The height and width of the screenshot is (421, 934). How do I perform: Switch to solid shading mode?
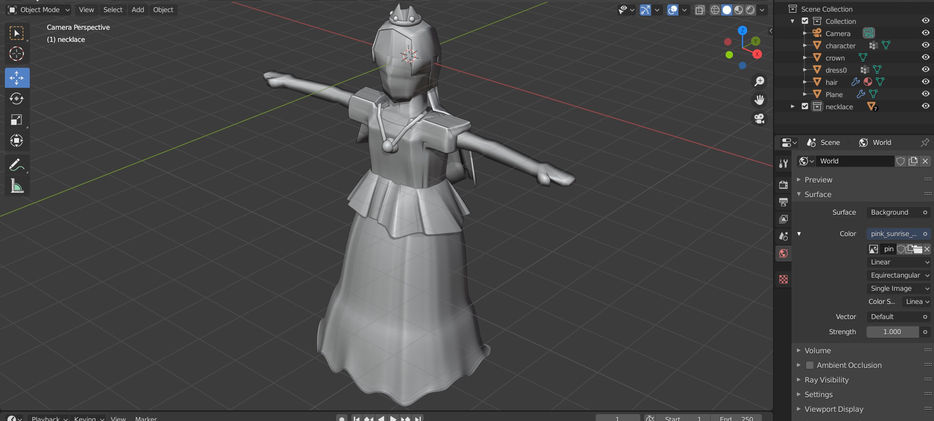pyautogui.click(x=727, y=10)
